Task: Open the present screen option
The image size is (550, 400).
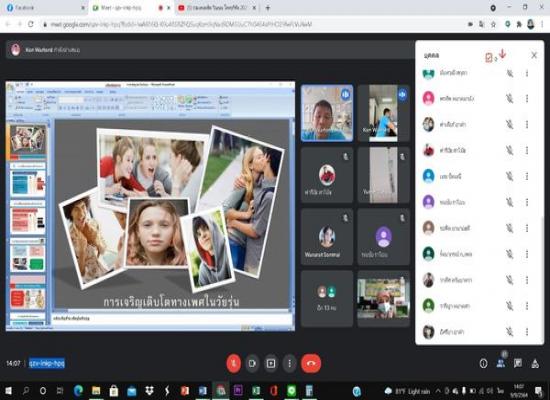Action: (x=271, y=363)
